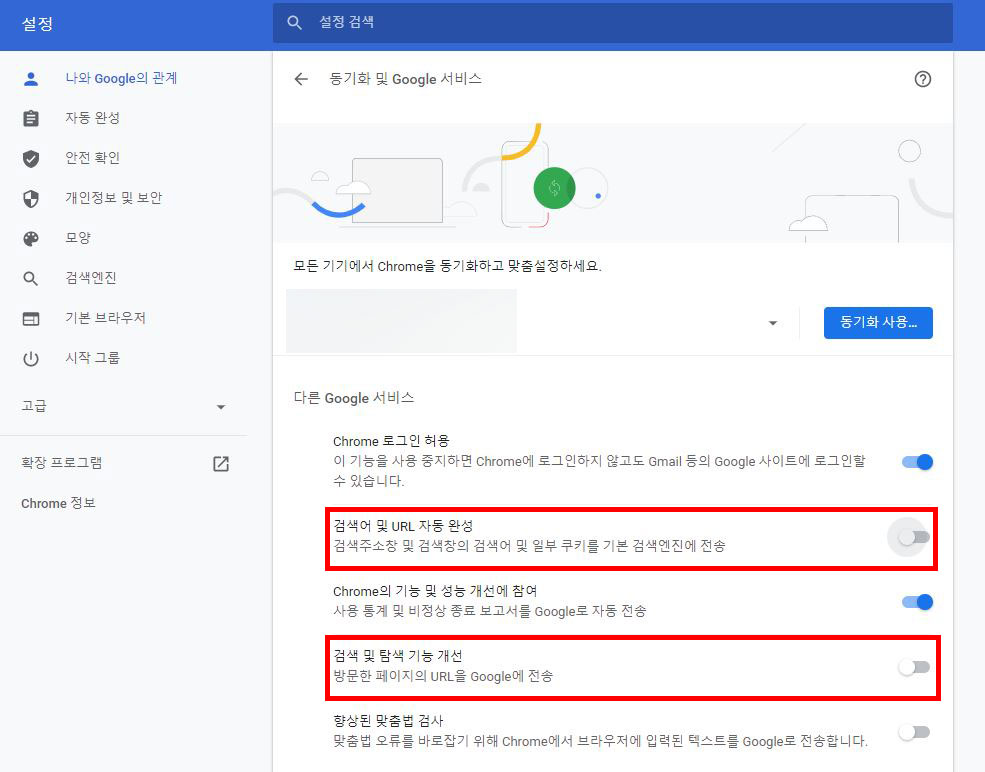The height and width of the screenshot is (772, 985).
Task: Click the clipboard icon for 자동 완성
Action: 31,118
